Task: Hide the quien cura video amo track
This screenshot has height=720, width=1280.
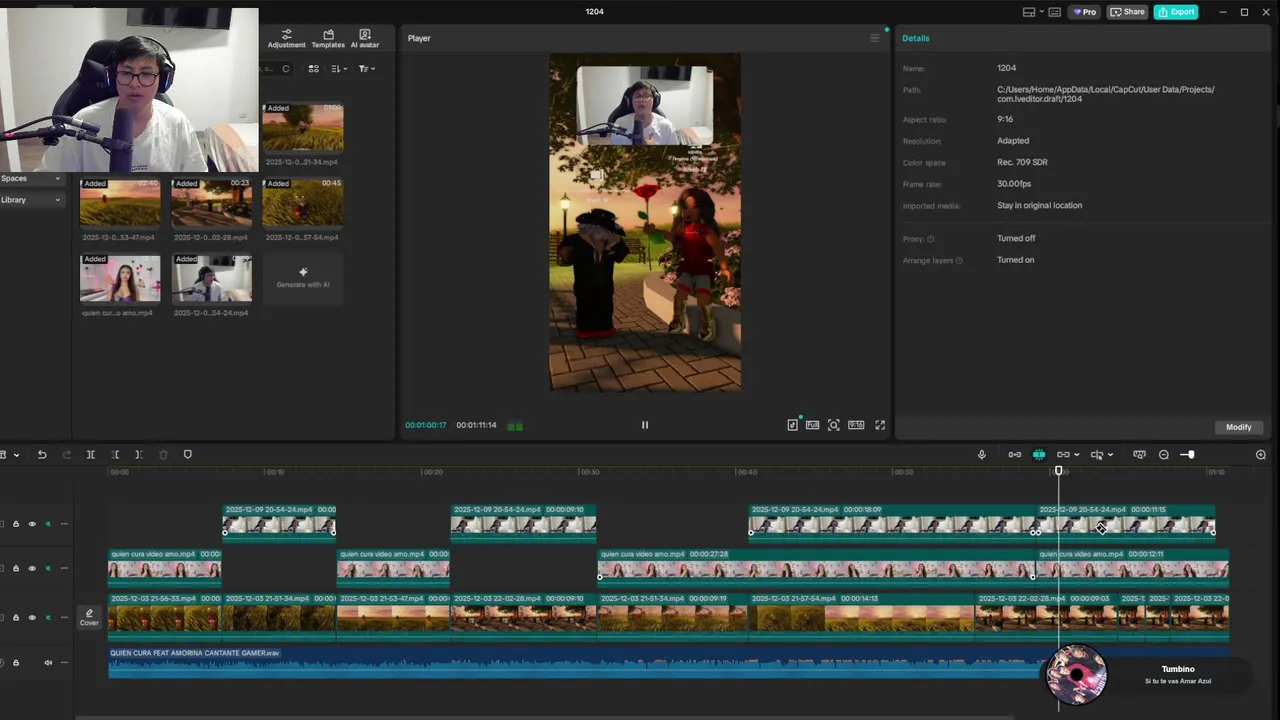Action: tap(31, 569)
